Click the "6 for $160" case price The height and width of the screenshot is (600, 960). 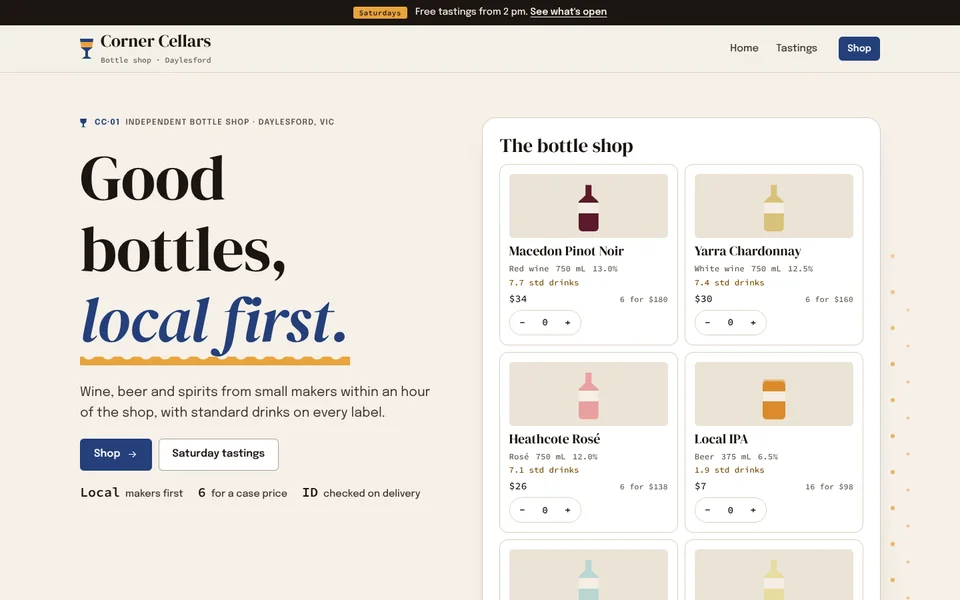829,299
